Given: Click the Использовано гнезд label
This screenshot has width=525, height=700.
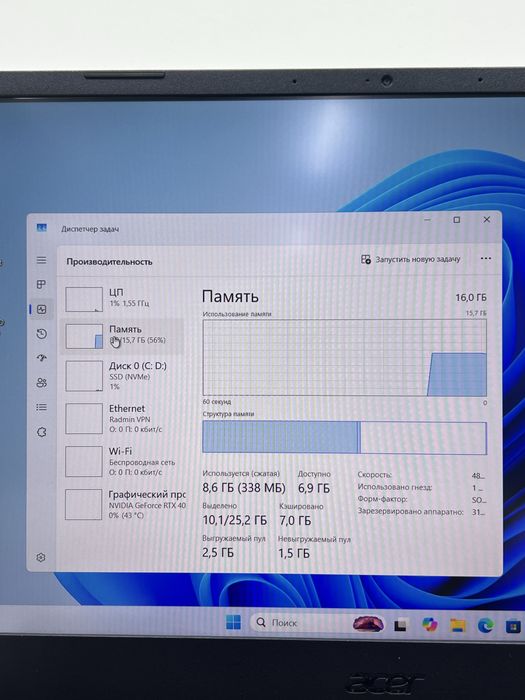Looking at the screenshot, I should [x=395, y=487].
